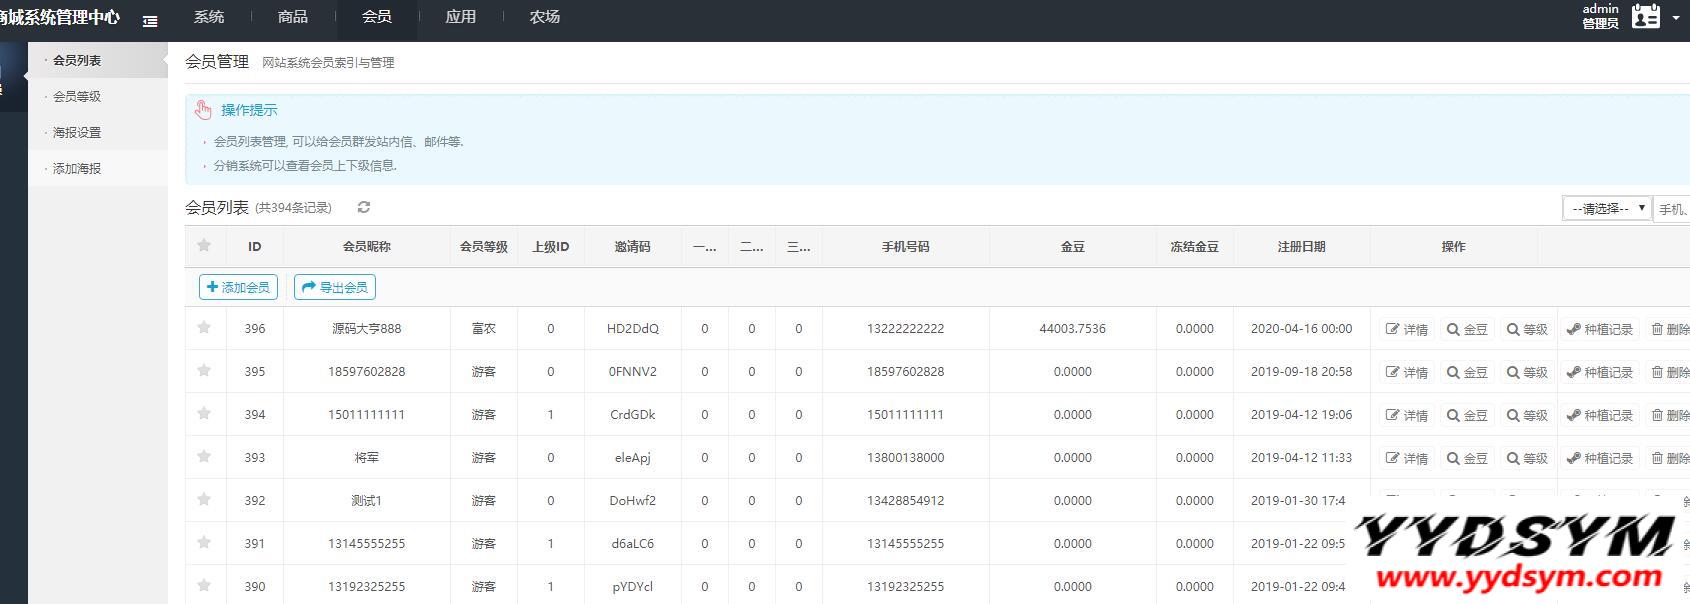
Task: Toggle the star for member 393 row
Action: point(204,456)
